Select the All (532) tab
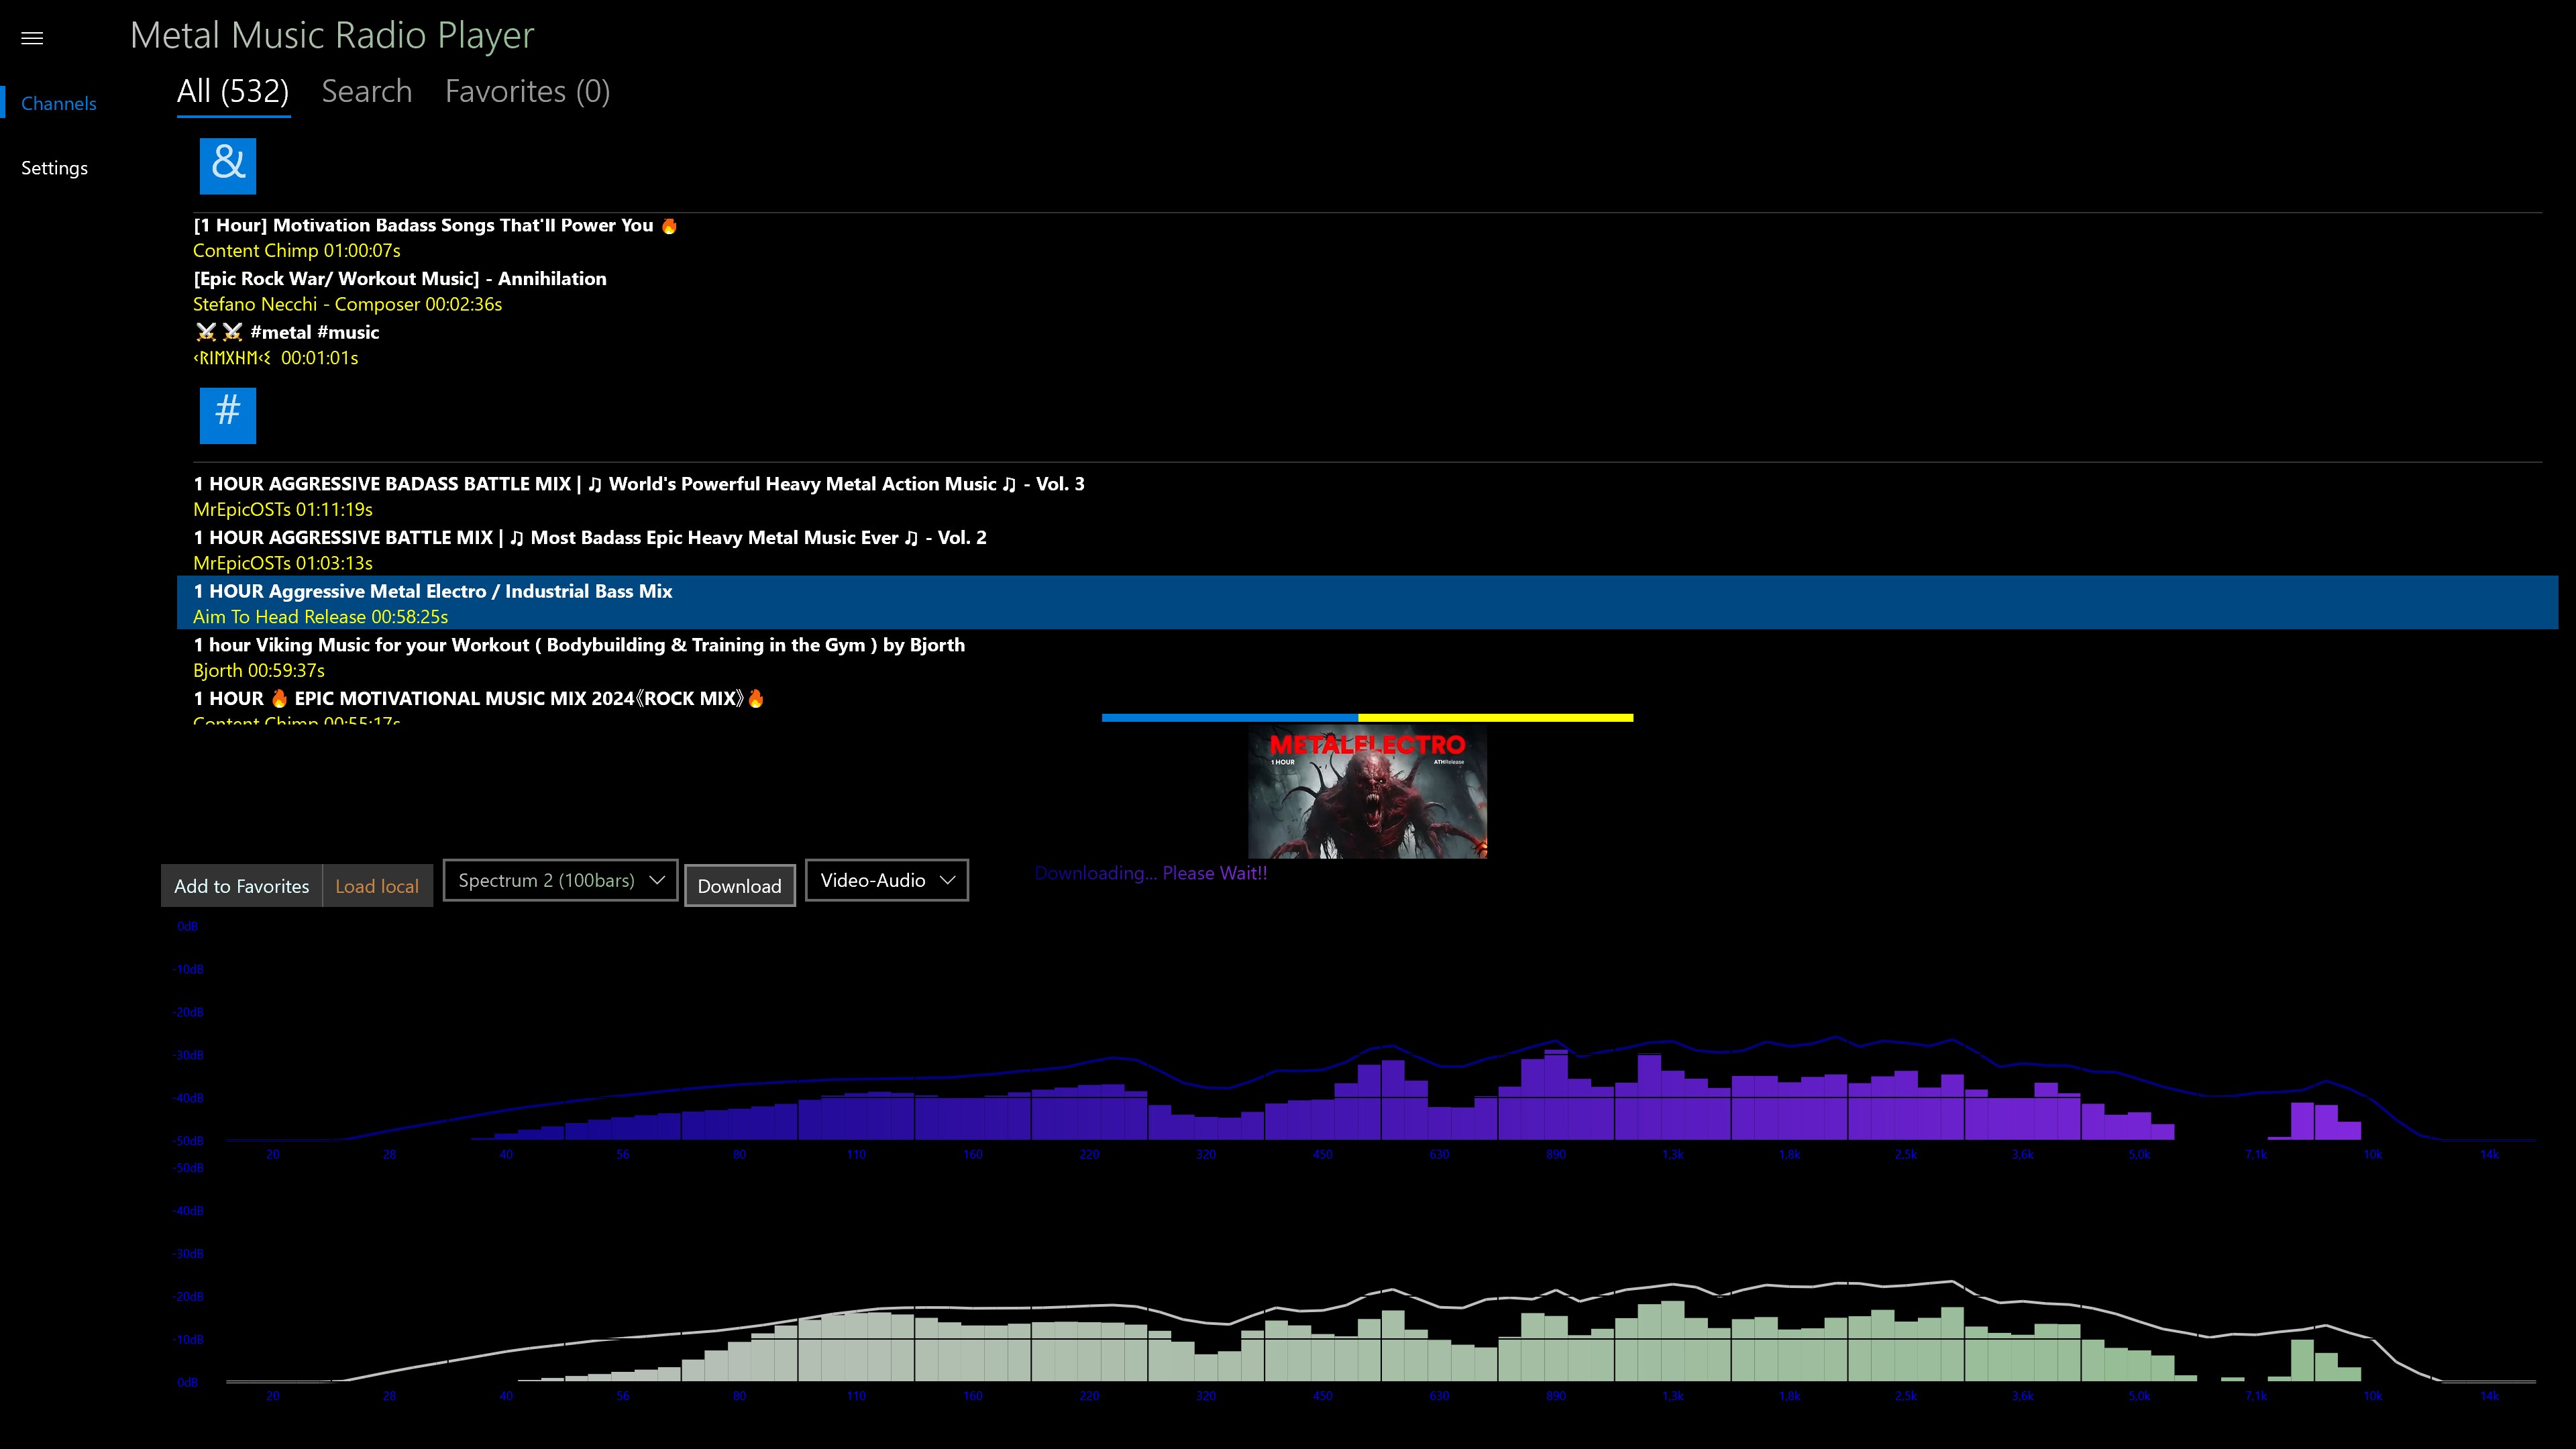The width and height of the screenshot is (2576, 1449). point(233,92)
